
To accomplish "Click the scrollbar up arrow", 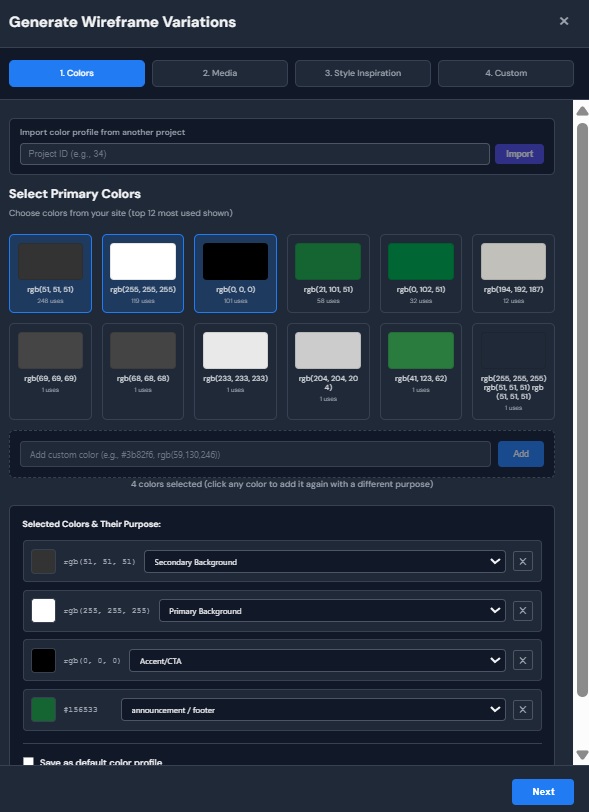I will [x=582, y=111].
